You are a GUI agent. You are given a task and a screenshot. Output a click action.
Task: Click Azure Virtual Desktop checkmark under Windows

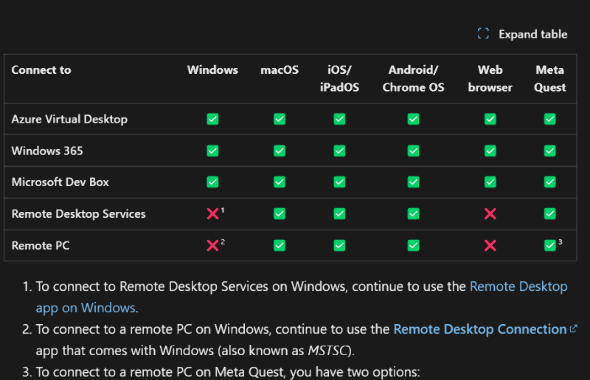213,119
